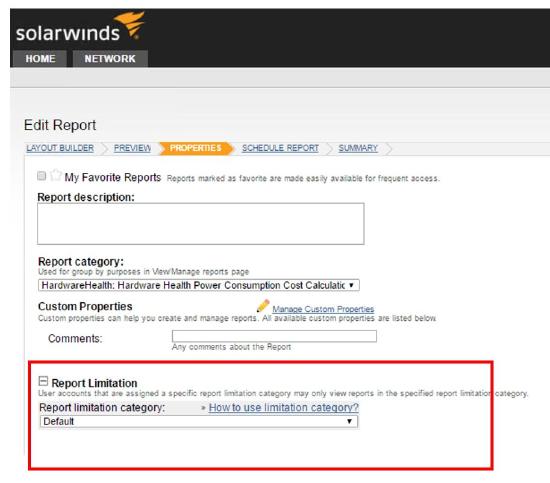Open the HOME menu tab
The width and height of the screenshot is (550, 483).
(x=40, y=59)
